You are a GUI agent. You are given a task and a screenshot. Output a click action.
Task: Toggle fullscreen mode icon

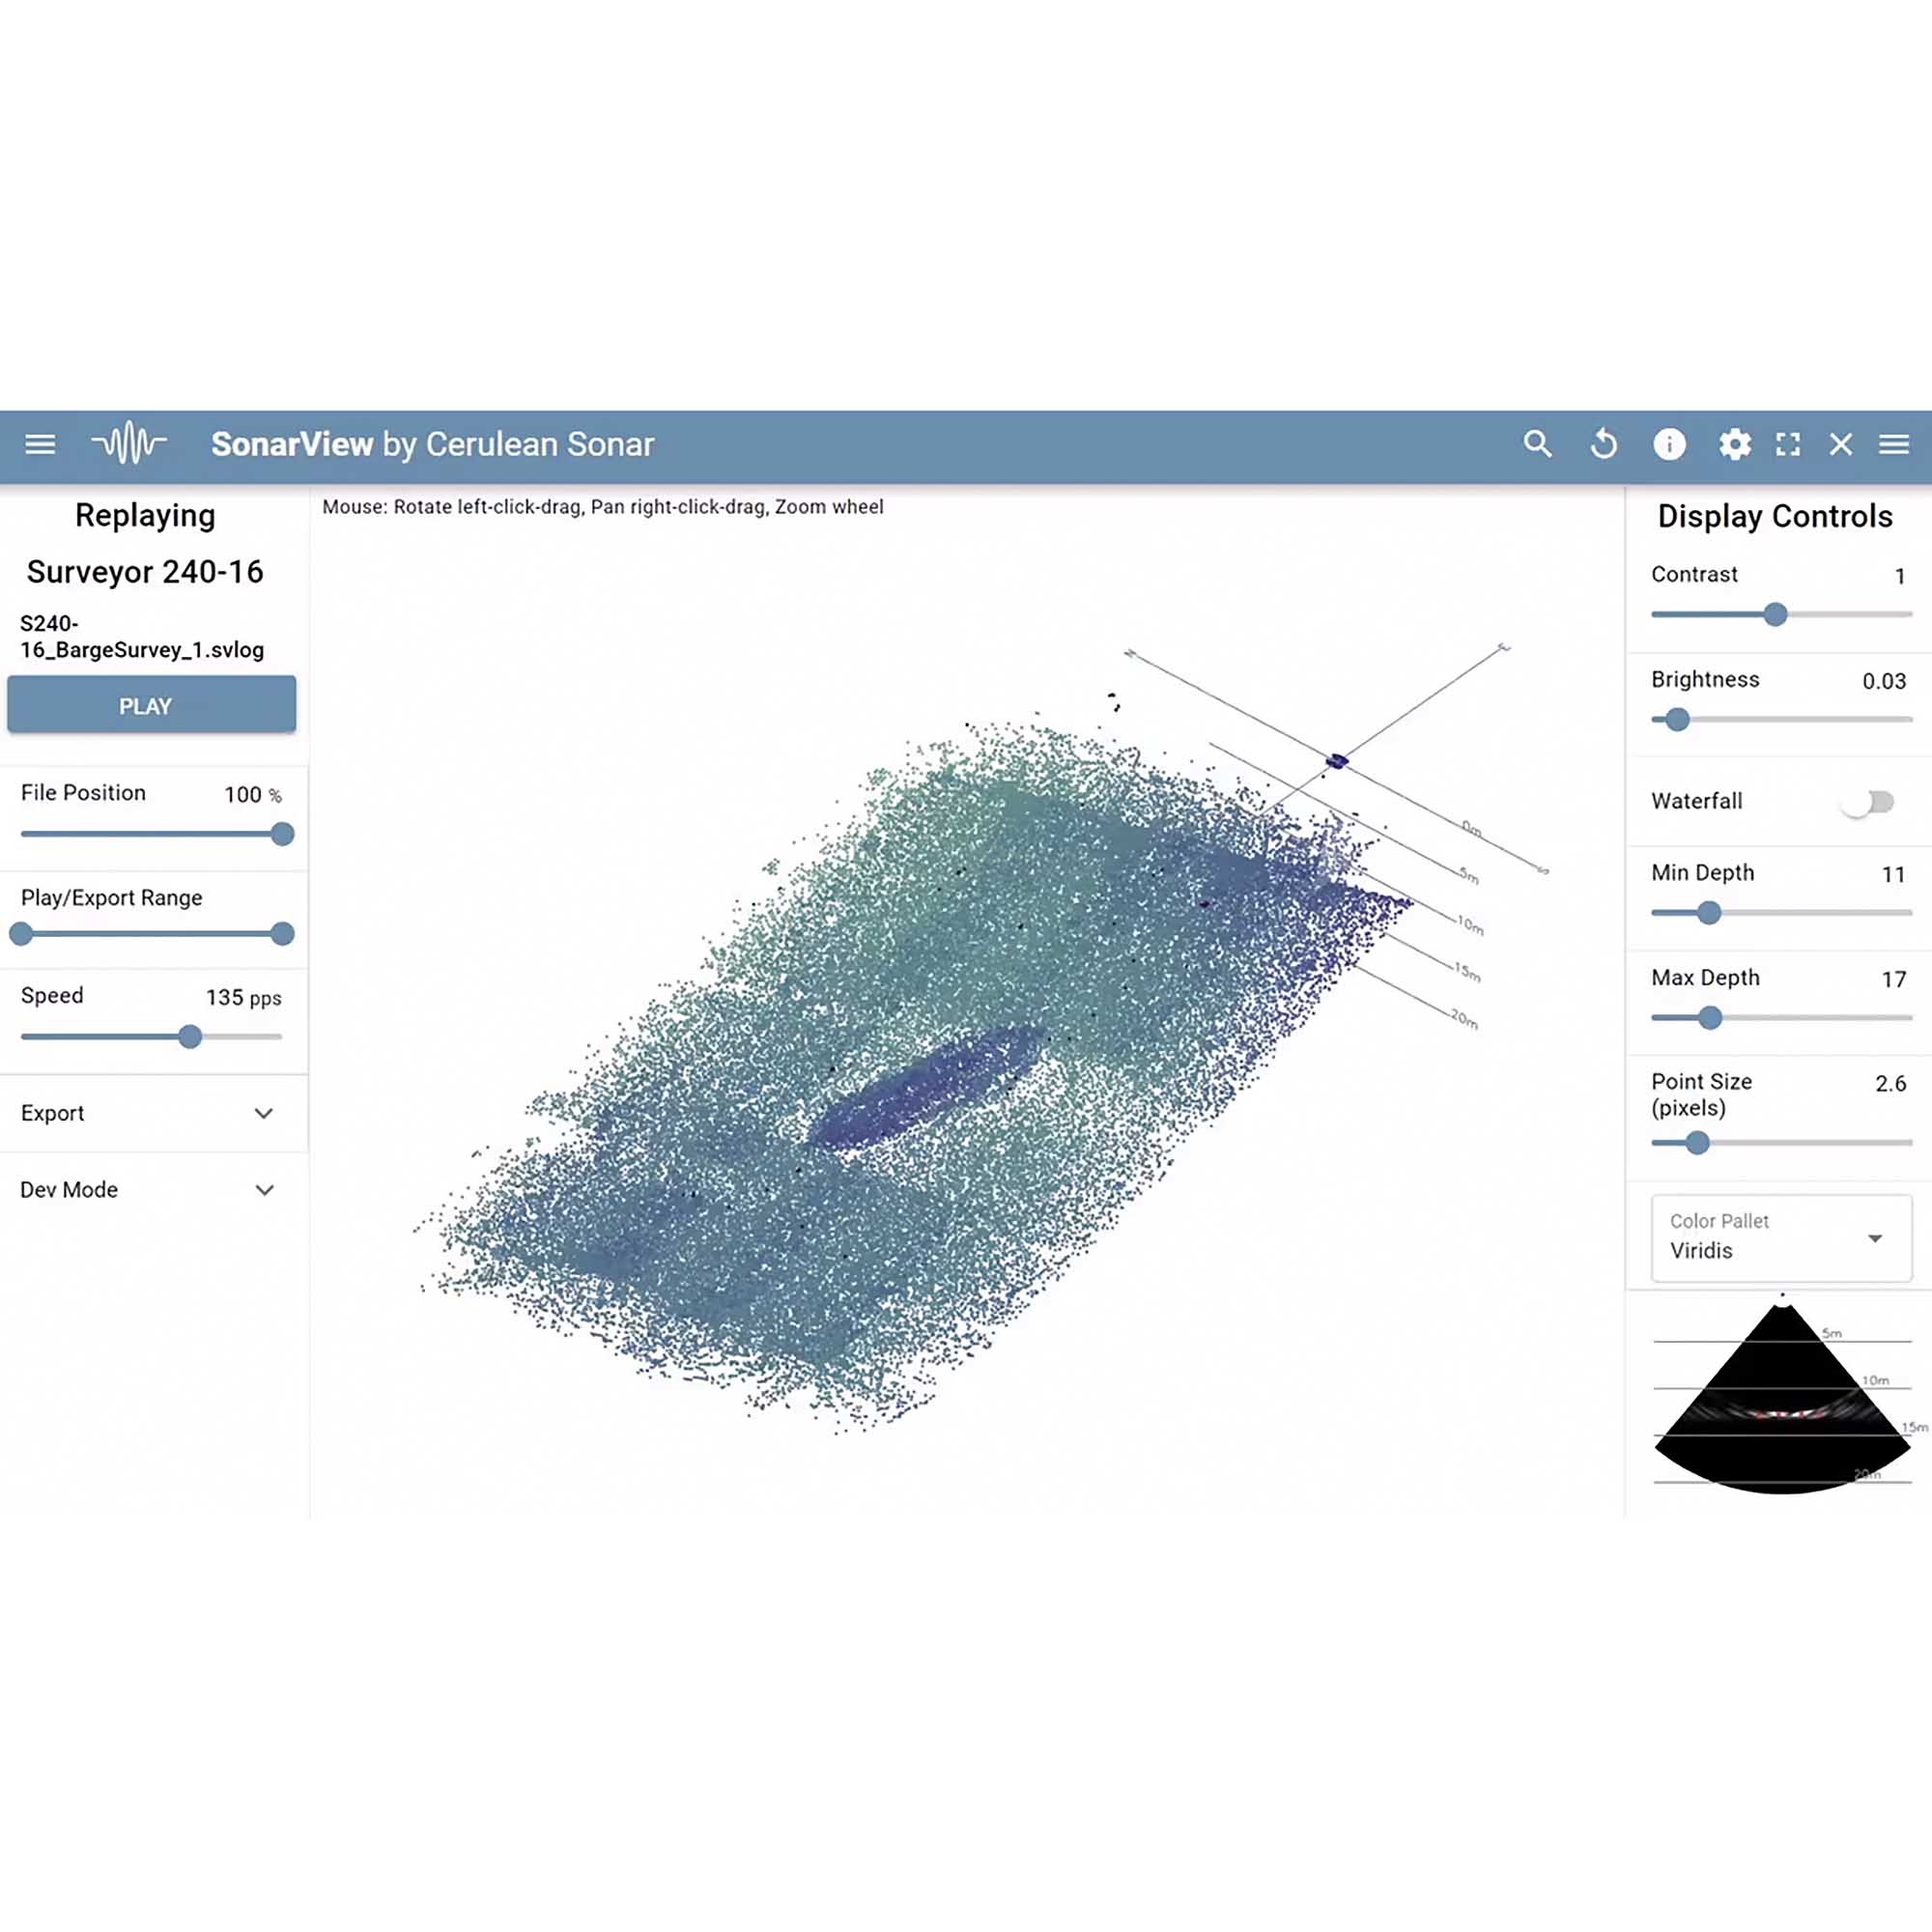[x=1788, y=444]
